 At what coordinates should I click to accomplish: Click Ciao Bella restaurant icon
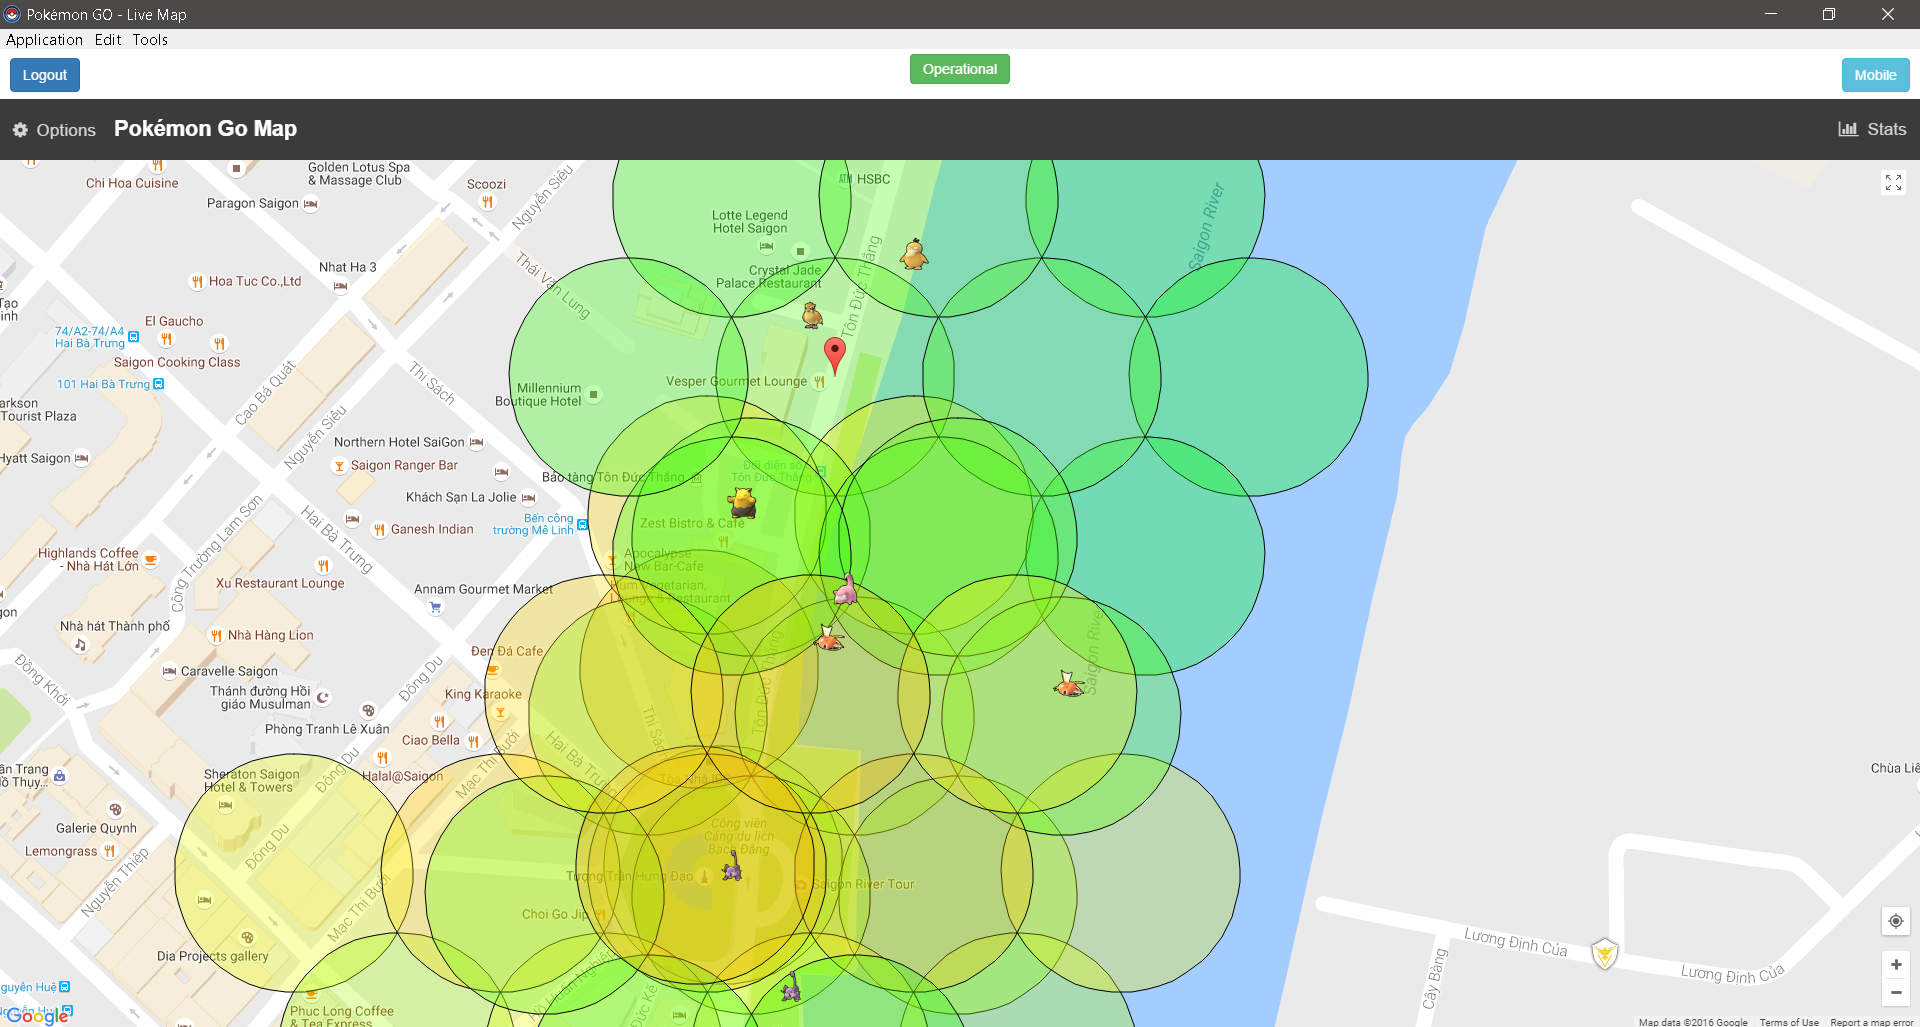[473, 742]
